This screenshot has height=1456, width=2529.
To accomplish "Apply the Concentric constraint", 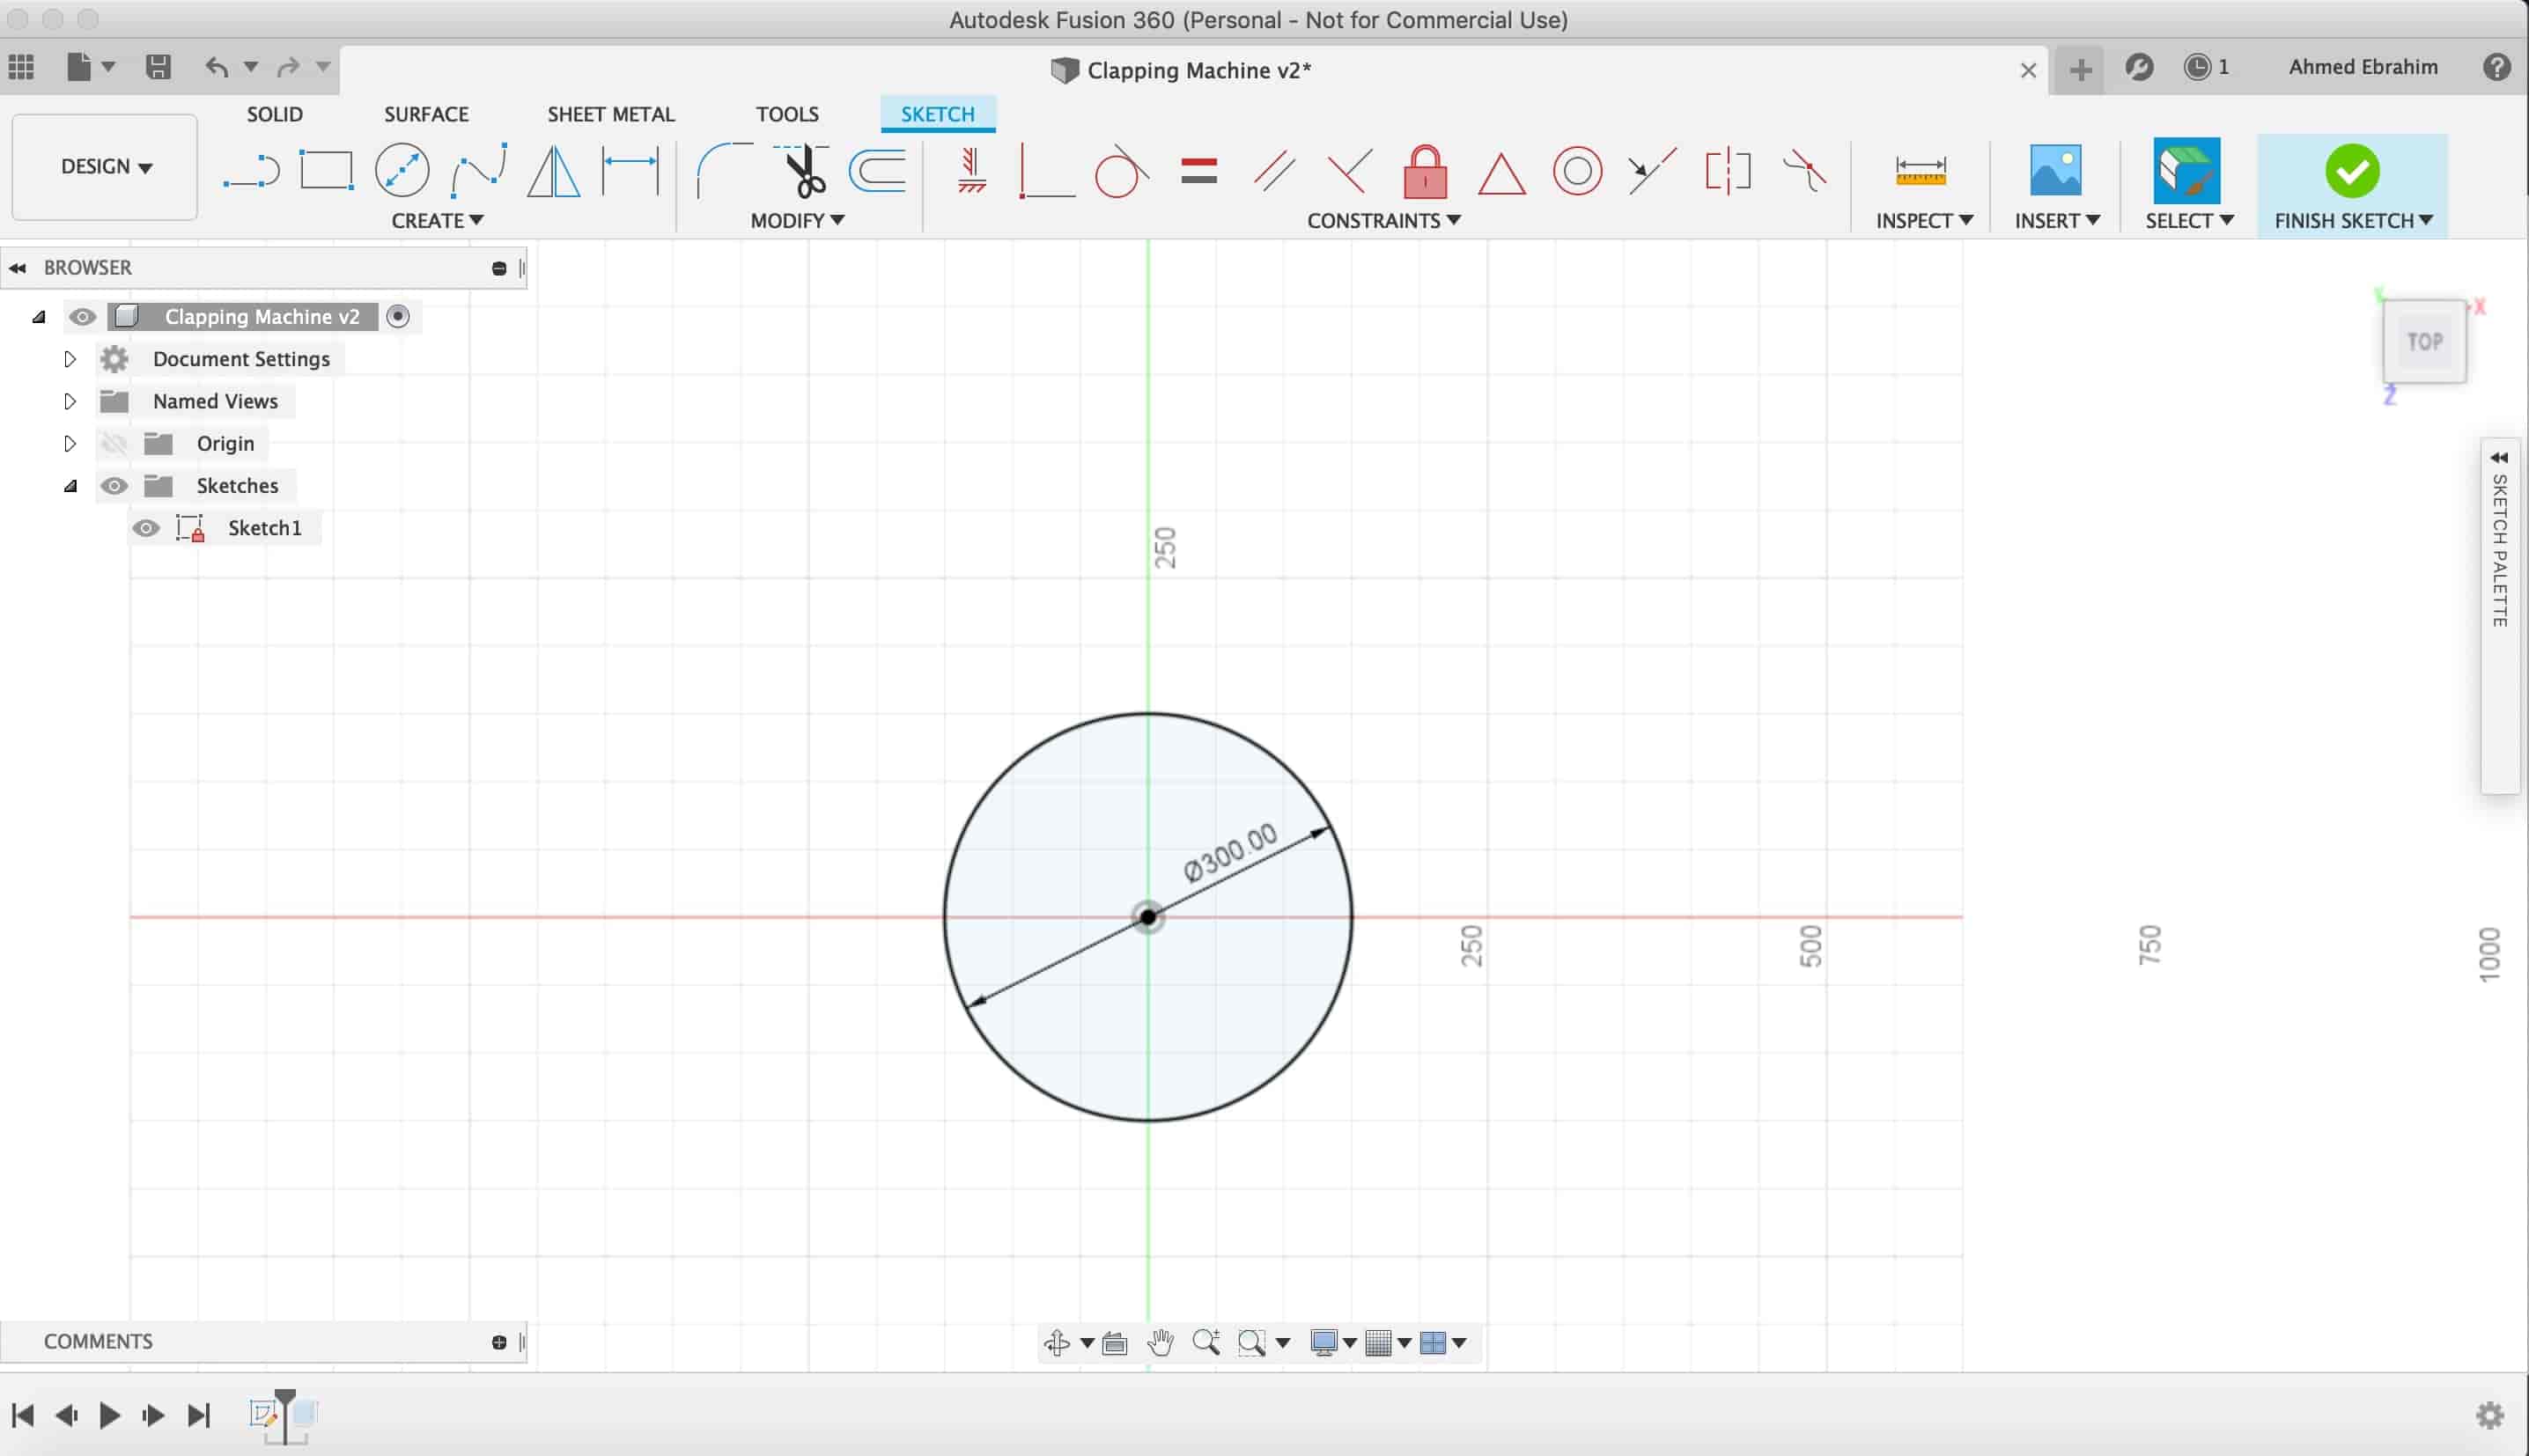I will tap(1577, 171).
